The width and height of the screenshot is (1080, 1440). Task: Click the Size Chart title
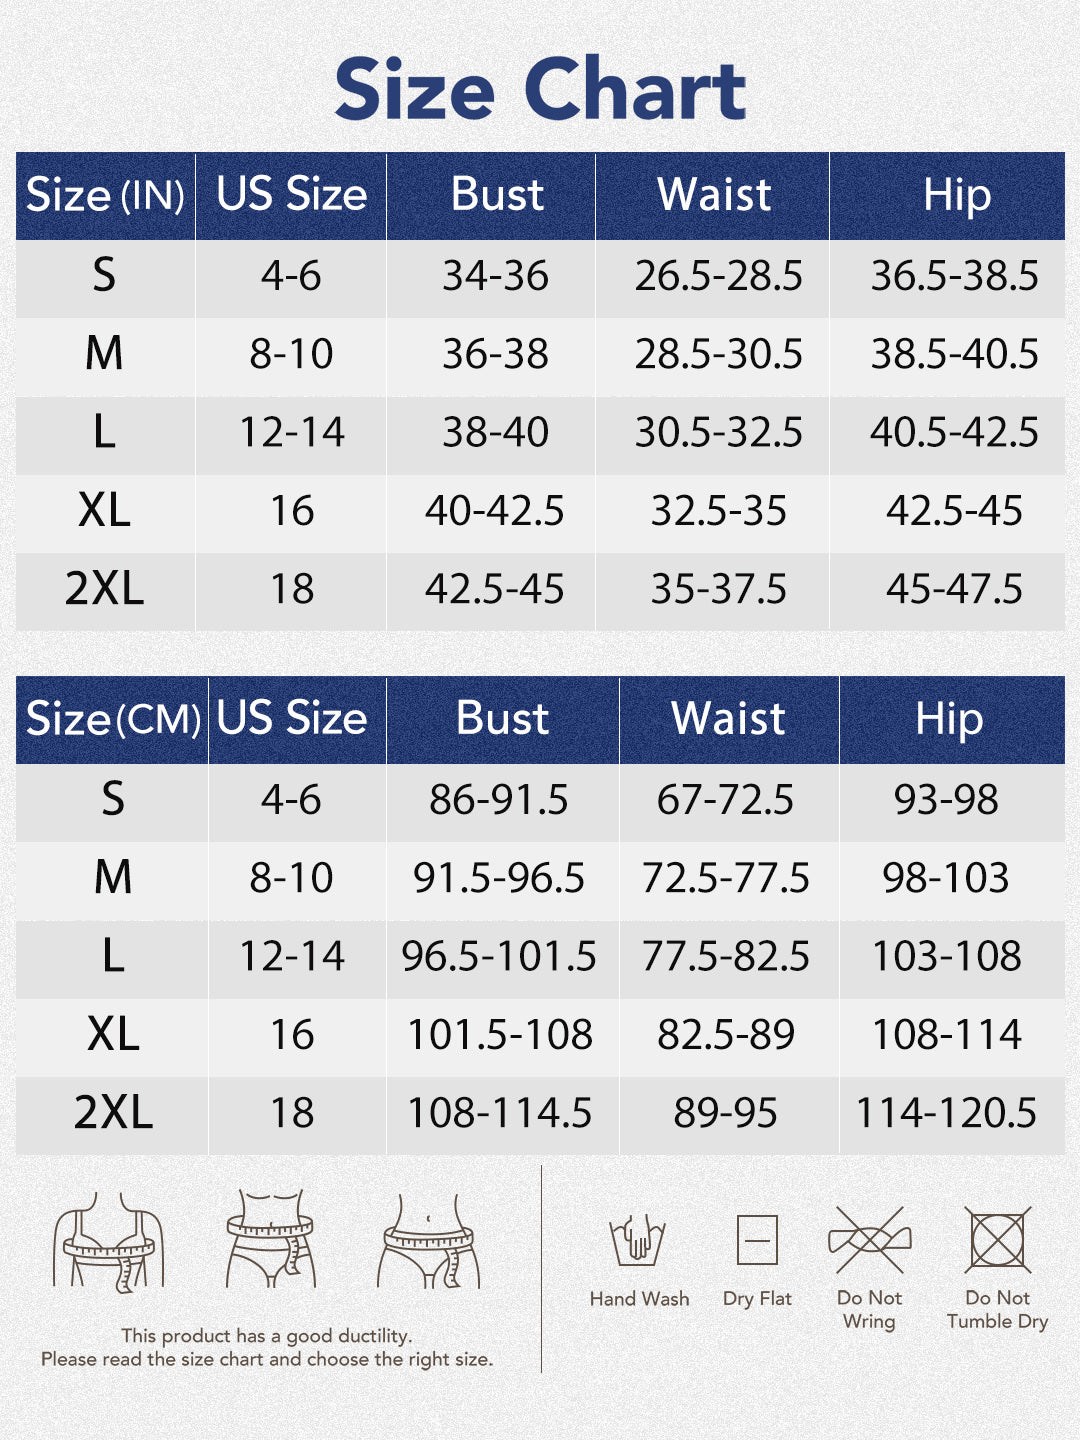[x=540, y=89]
